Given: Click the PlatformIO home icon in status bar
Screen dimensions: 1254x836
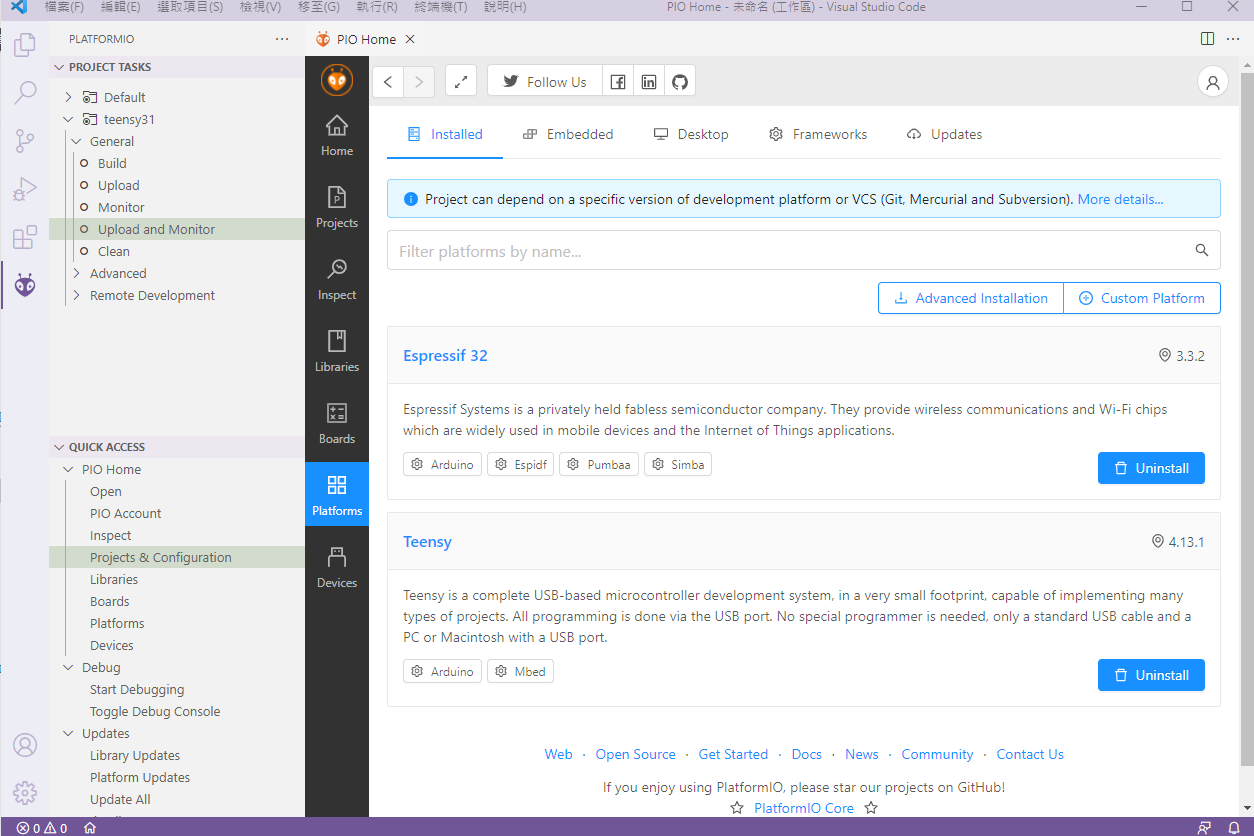Looking at the screenshot, I should pyautogui.click(x=90, y=828).
